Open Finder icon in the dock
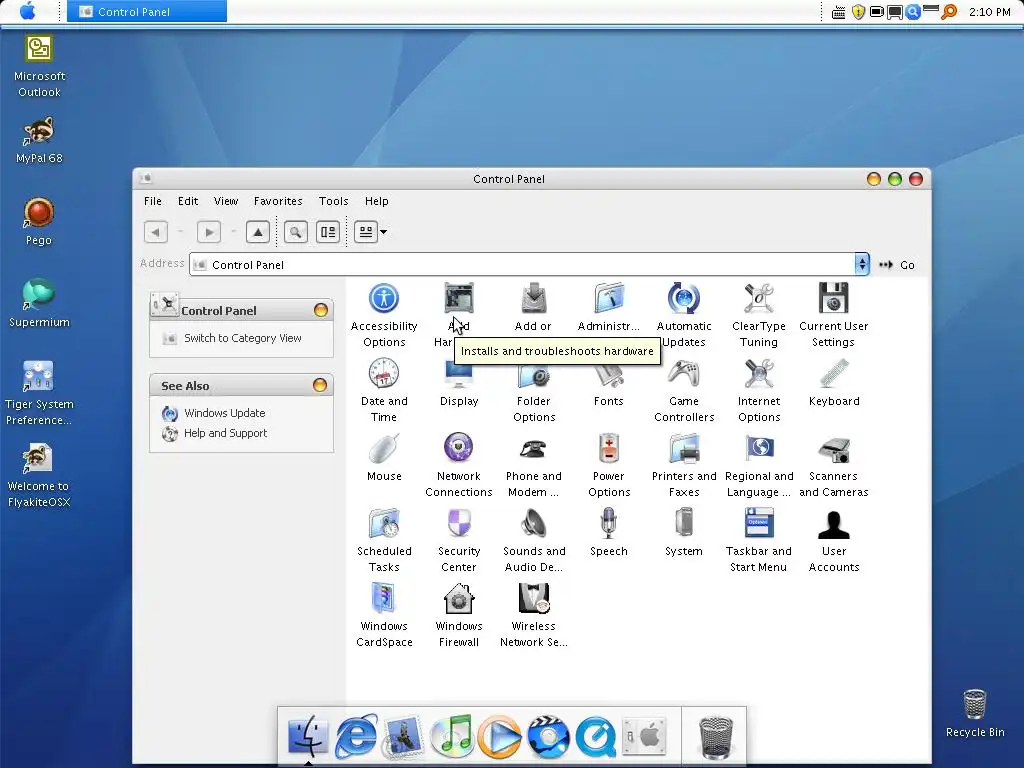 pyautogui.click(x=307, y=736)
